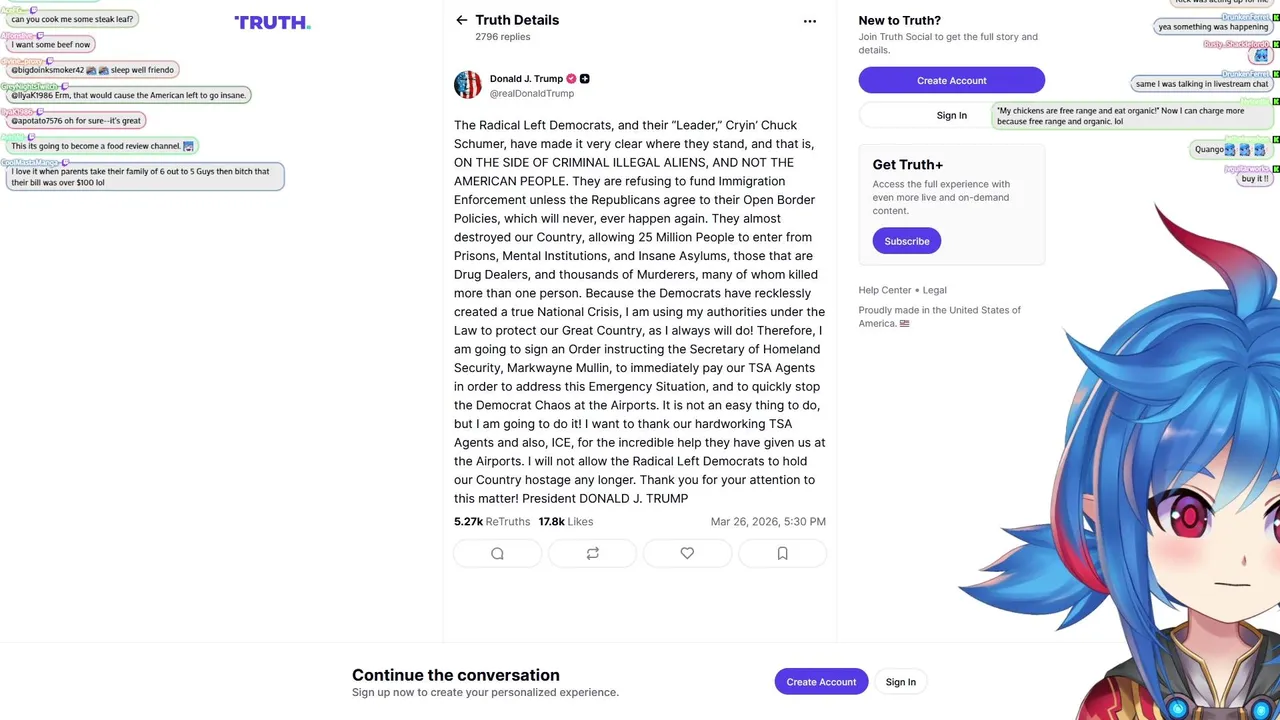
Task: Open the three-dot more options menu
Action: (809, 21)
